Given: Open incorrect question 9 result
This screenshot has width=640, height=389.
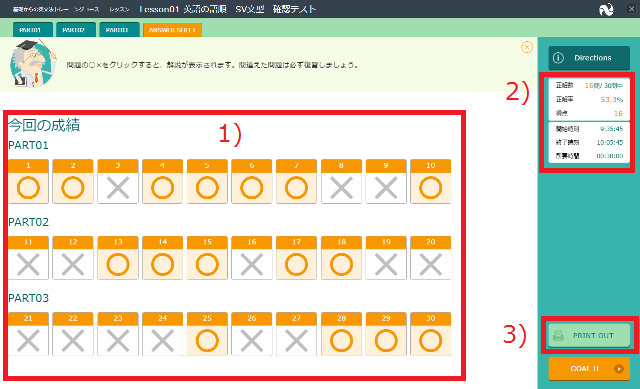Looking at the screenshot, I should (x=386, y=181).
